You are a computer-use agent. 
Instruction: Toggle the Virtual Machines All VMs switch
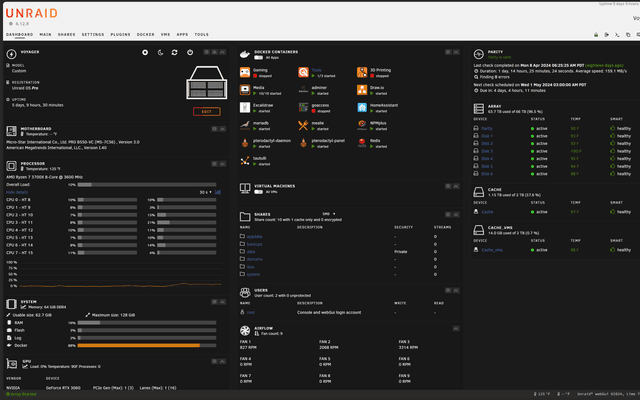(258, 192)
